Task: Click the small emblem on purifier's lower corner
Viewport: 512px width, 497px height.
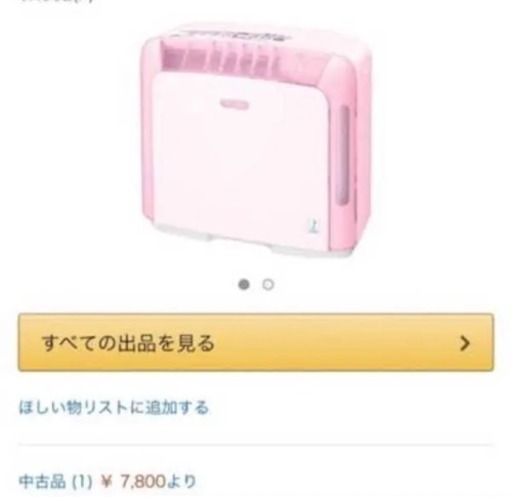Action: tap(313, 226)
